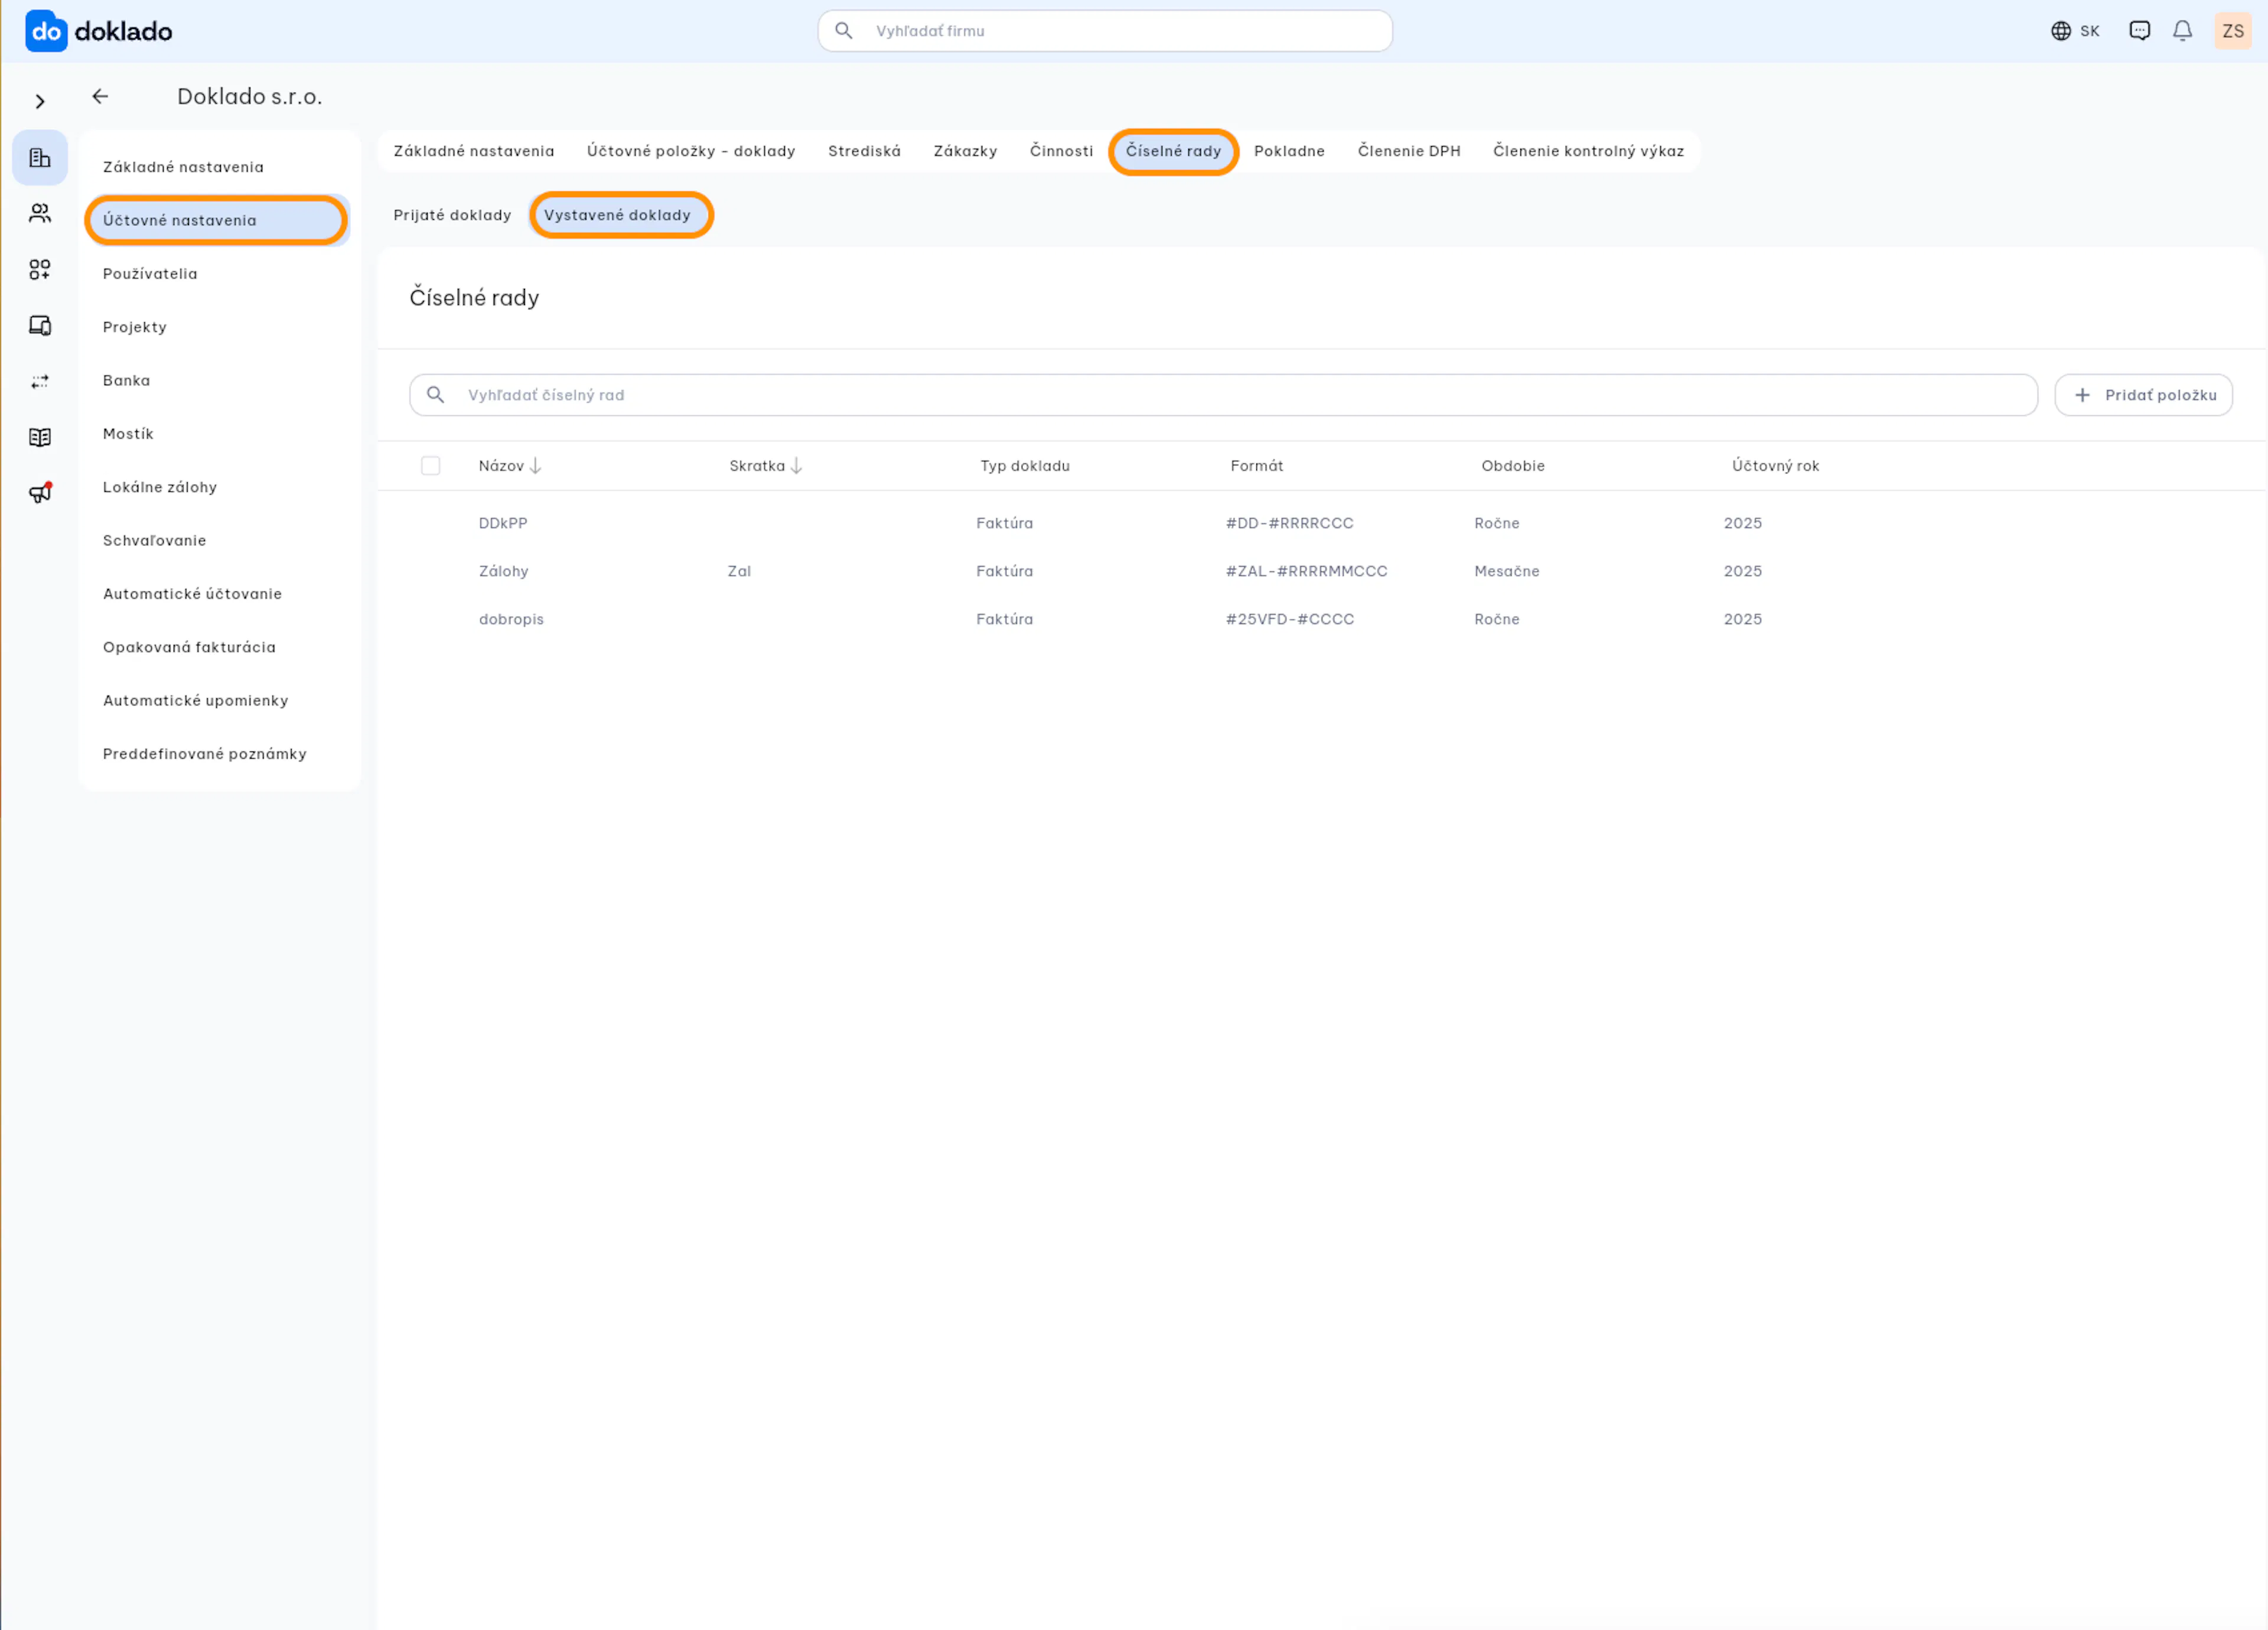2268x1630 pixels.
Task: Open the dobropis number series row
Action: coord(1321,619)
